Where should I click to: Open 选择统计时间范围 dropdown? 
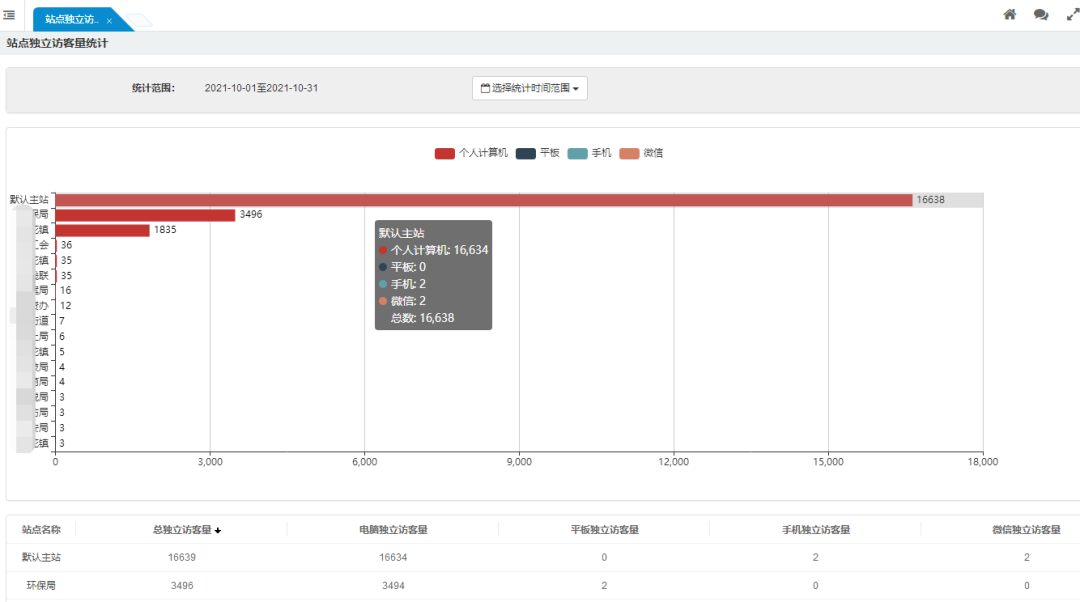click(529, 88)
